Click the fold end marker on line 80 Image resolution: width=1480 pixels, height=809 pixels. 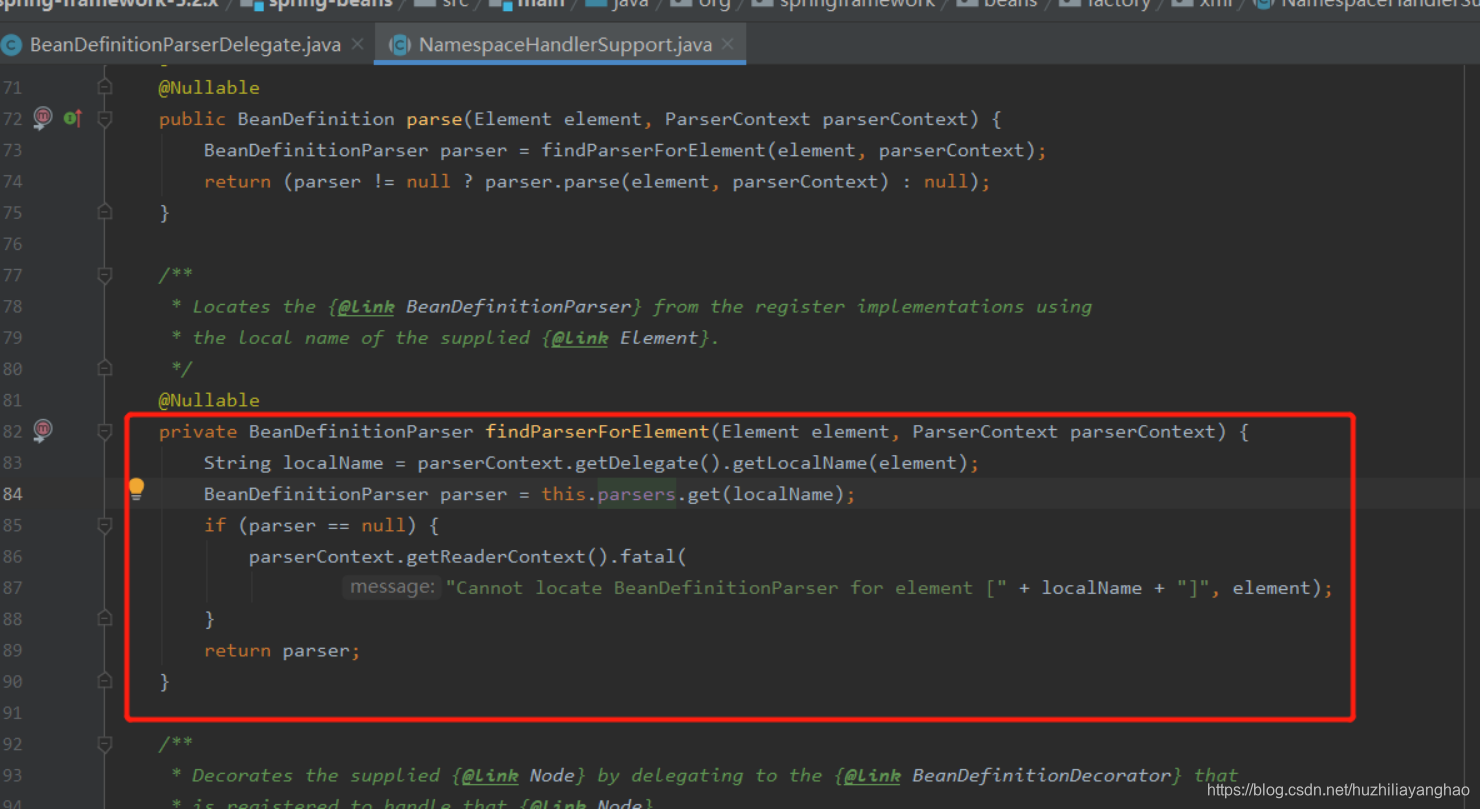pos(104,368)
